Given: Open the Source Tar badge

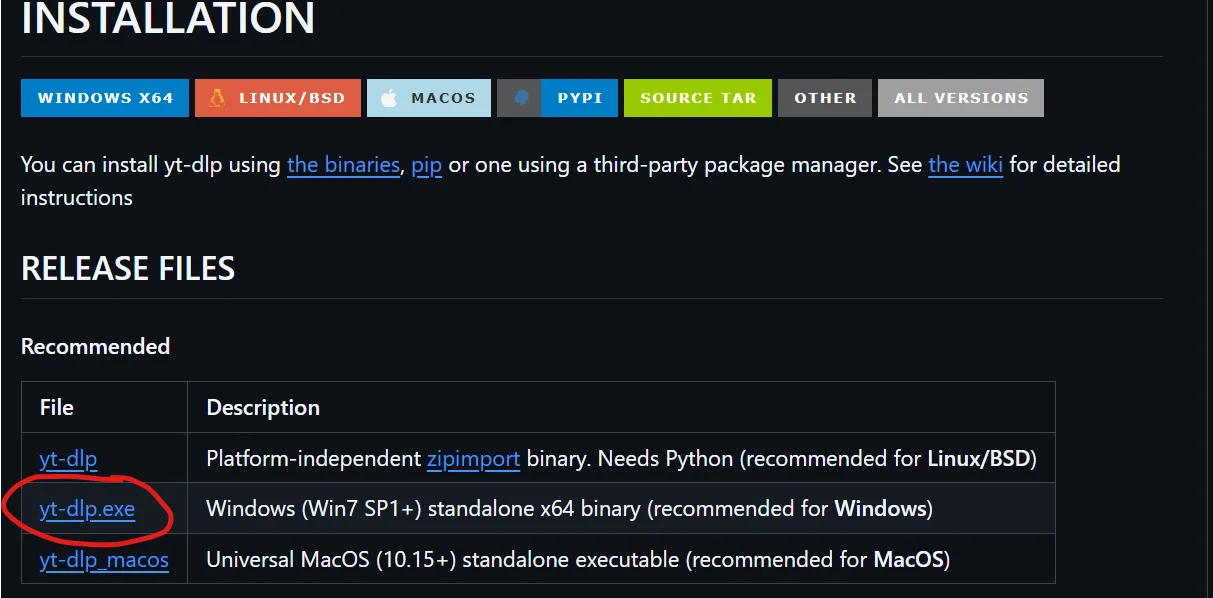Looking at the screenshot, I should coord(698,98).
